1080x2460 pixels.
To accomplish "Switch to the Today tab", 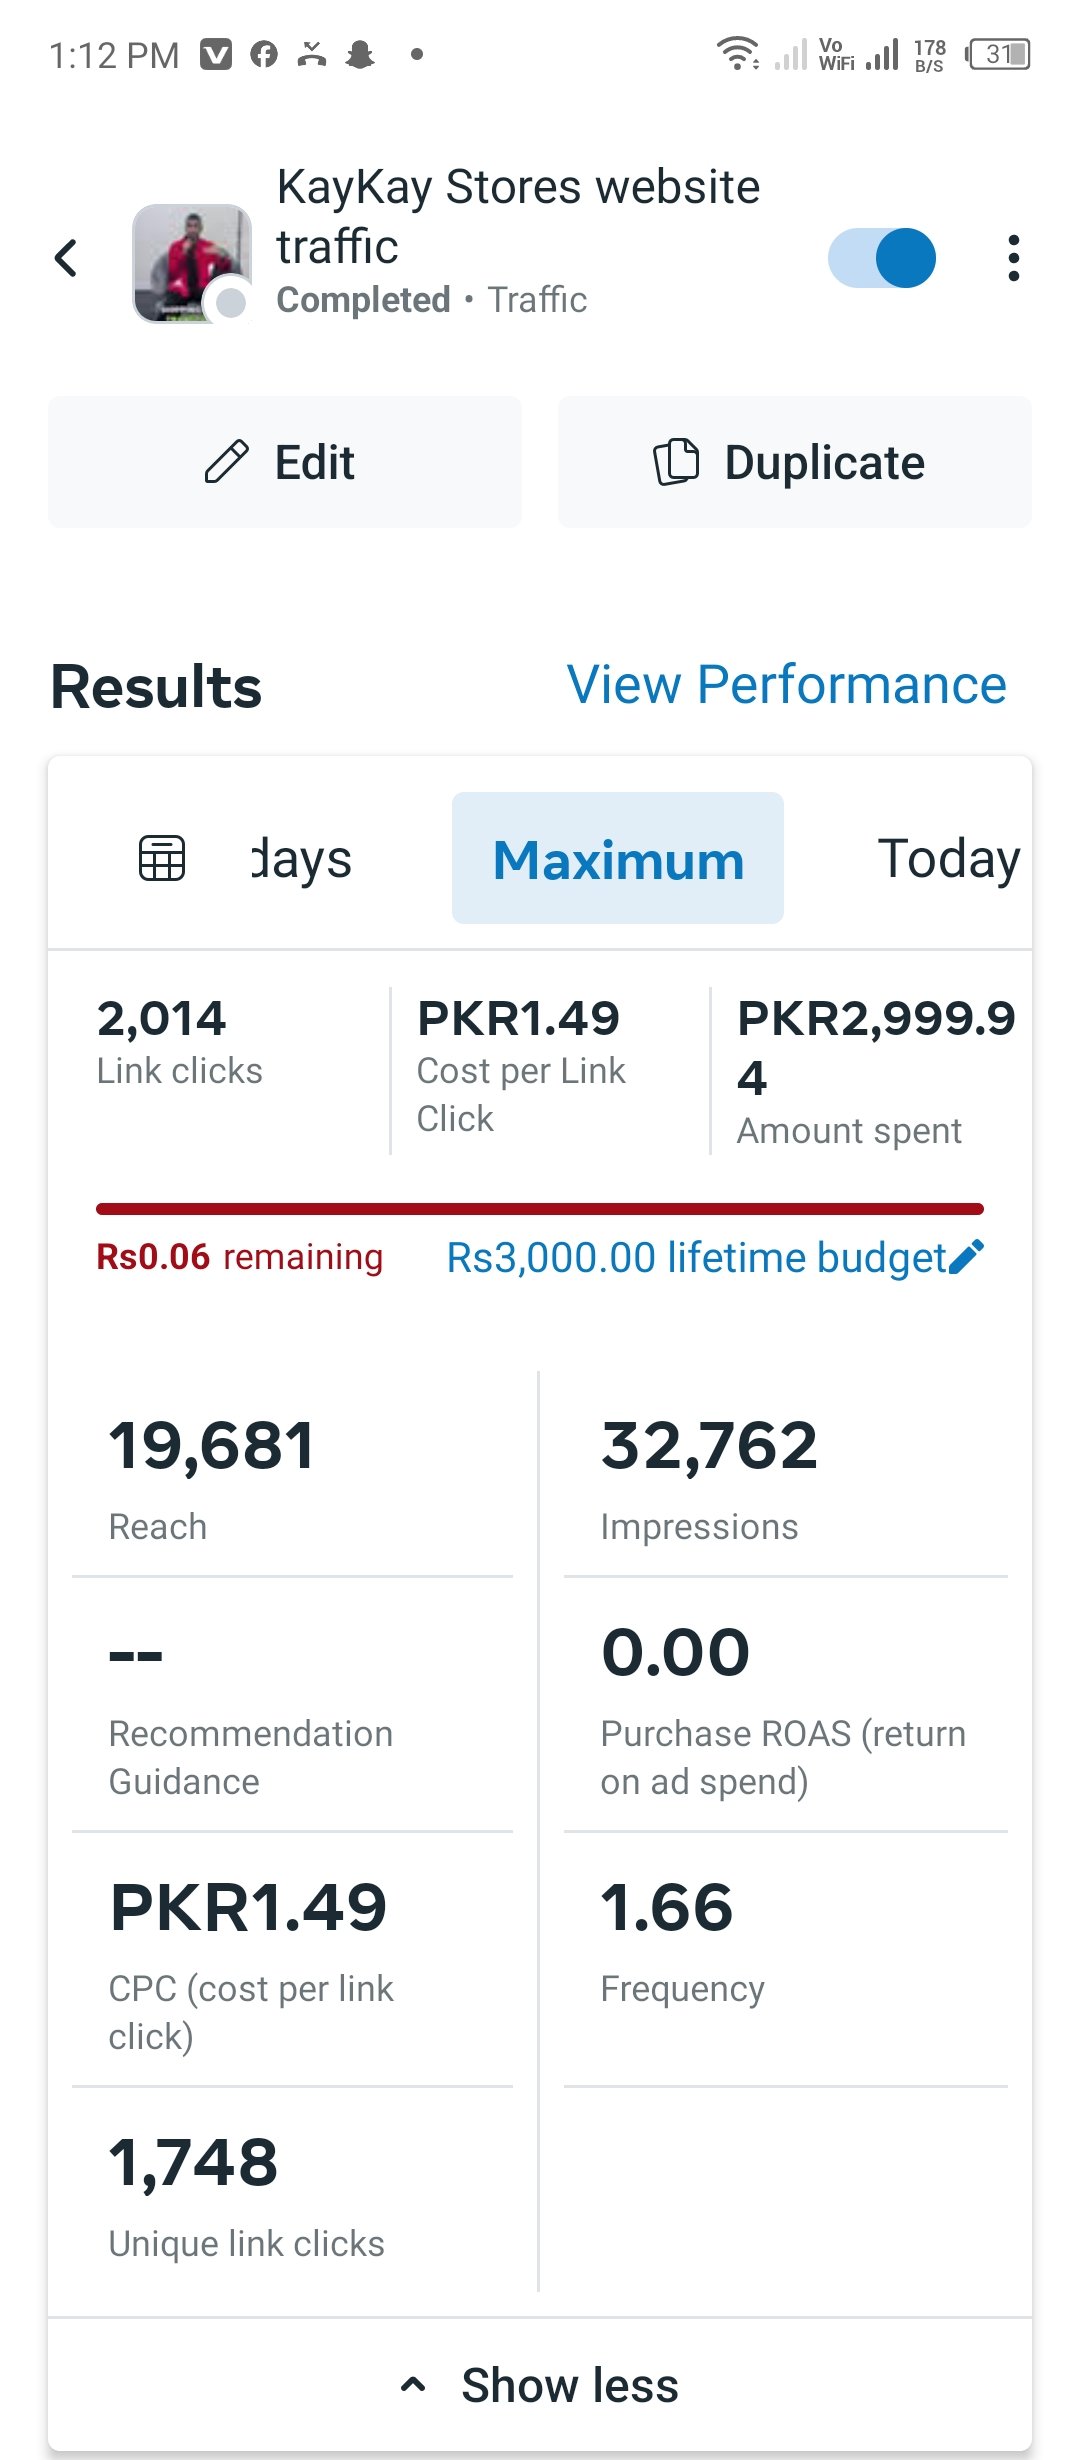I will [948, 859].
